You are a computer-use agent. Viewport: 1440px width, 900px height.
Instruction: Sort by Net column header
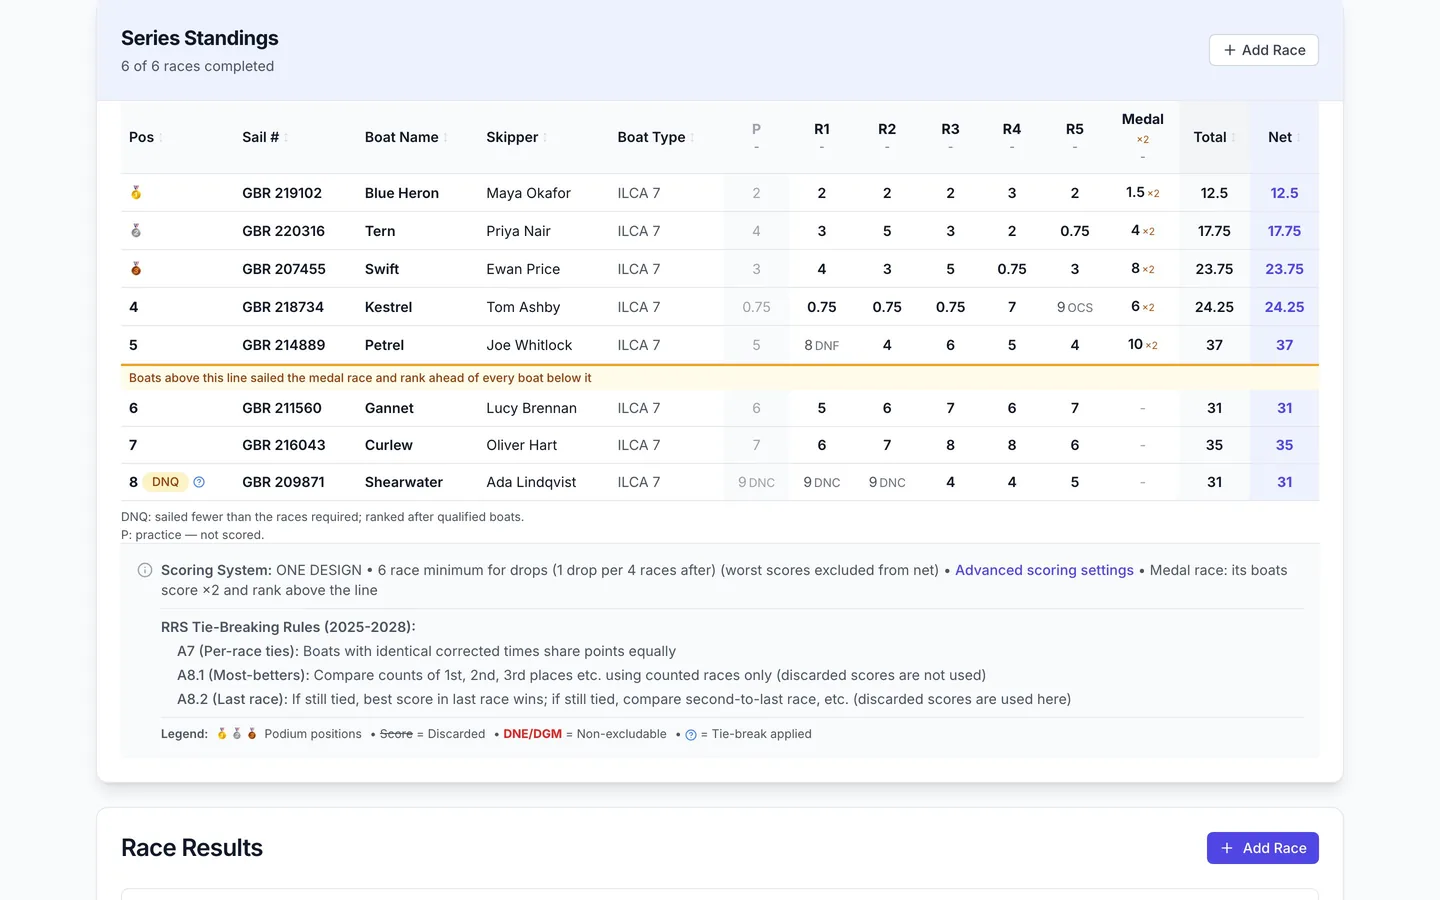coord(1285,137)
